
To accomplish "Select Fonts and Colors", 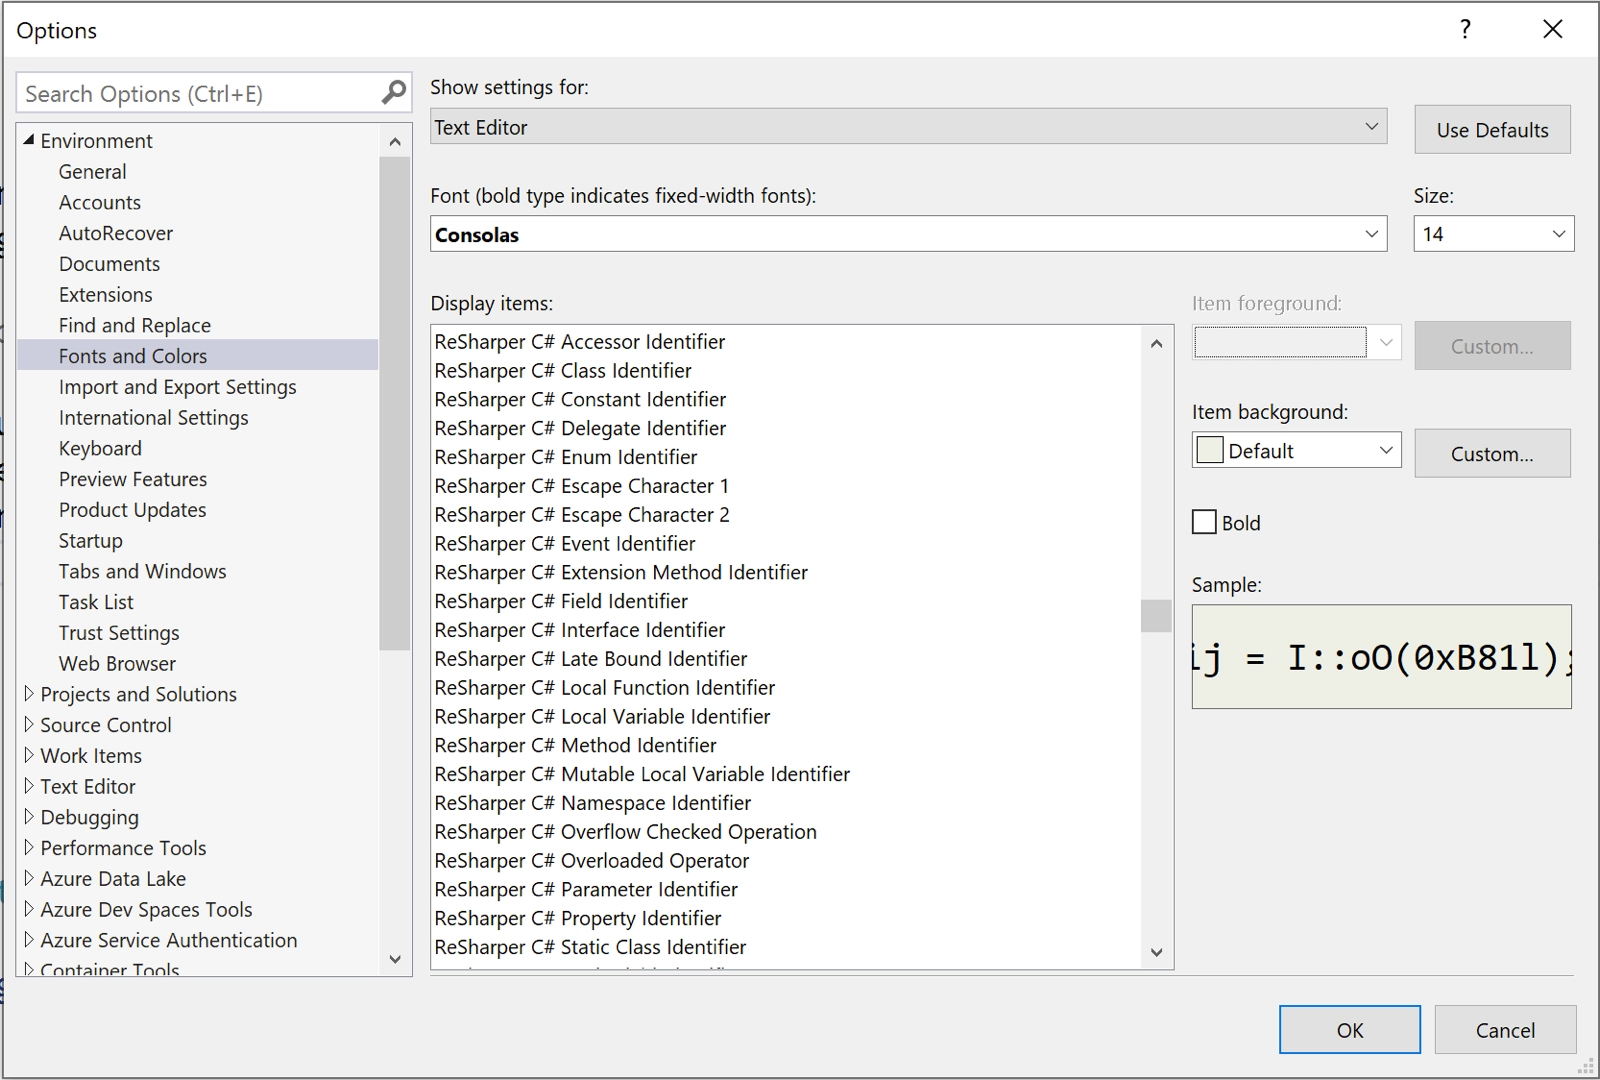I will coord(133,356).
